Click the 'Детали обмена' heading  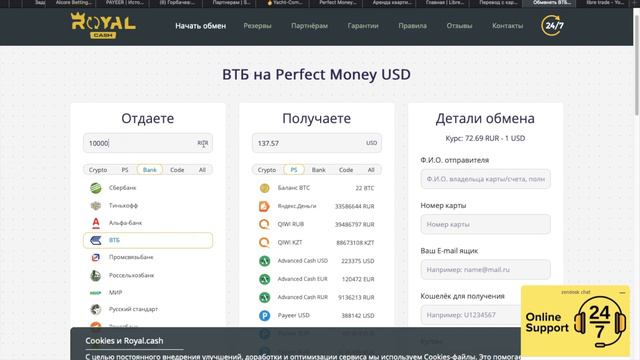[485, 118]
